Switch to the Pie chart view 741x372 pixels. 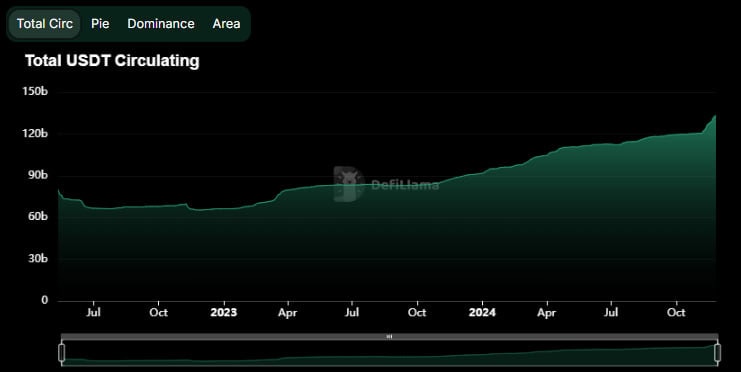coord(100,24)
